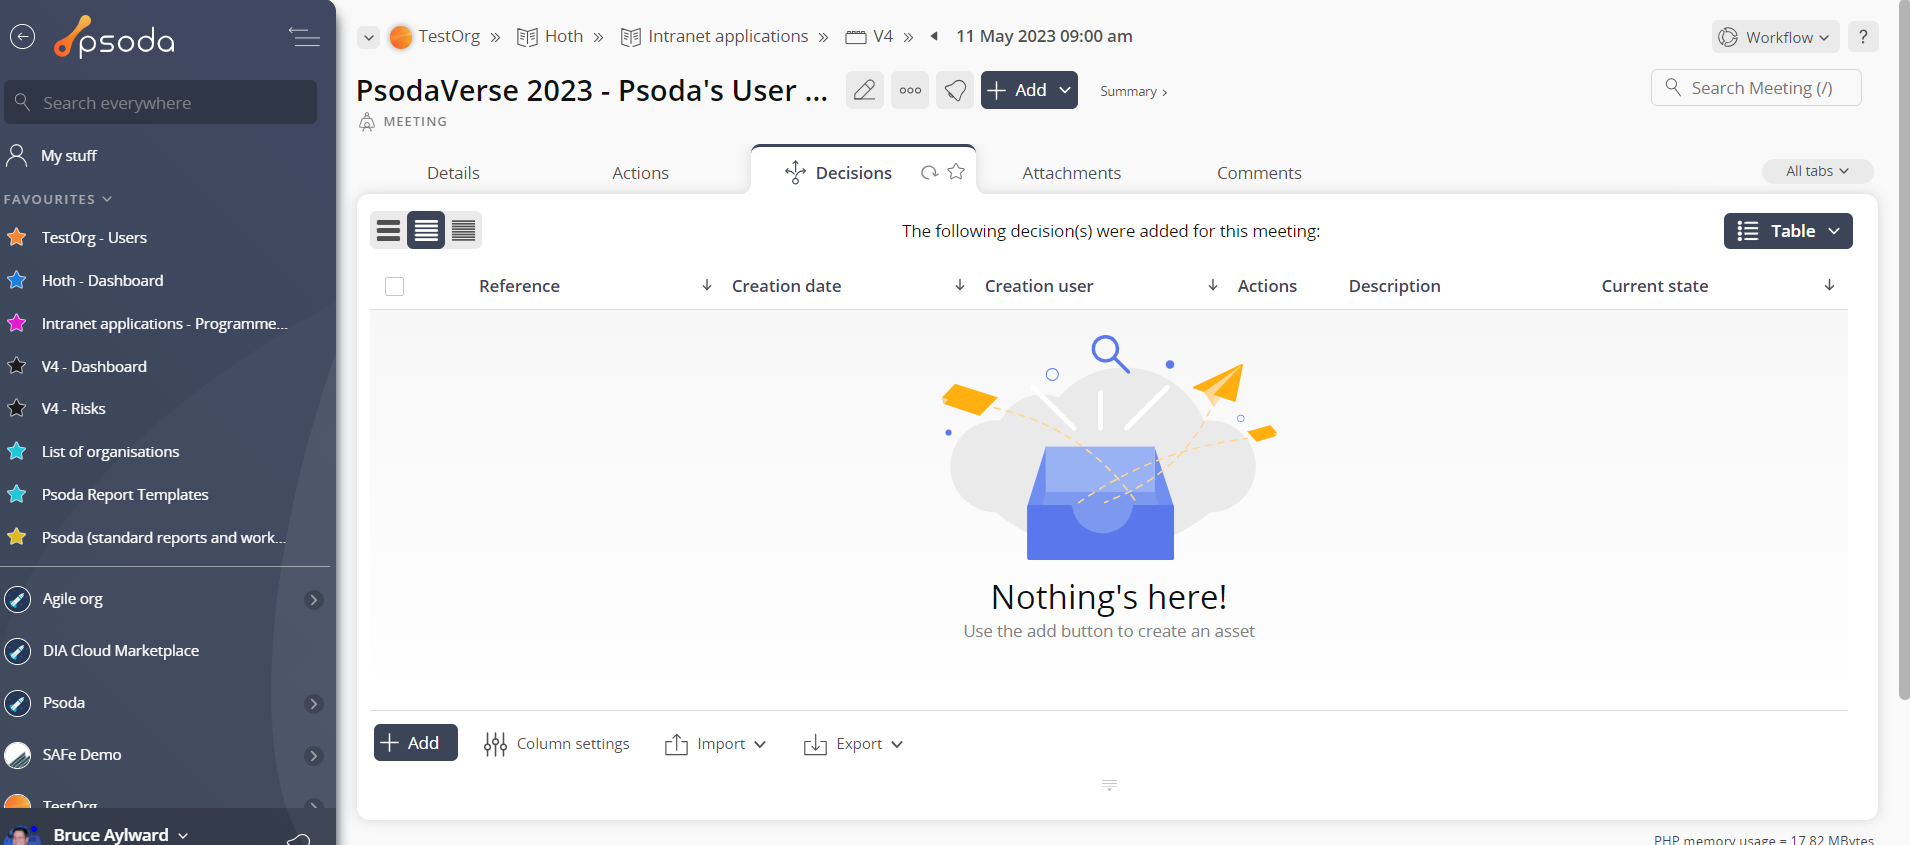Viewport: 1910px width, 845px height.
Task: Open My stuff in sidebar
Action: pyautogui.click(x=69, y=156)
